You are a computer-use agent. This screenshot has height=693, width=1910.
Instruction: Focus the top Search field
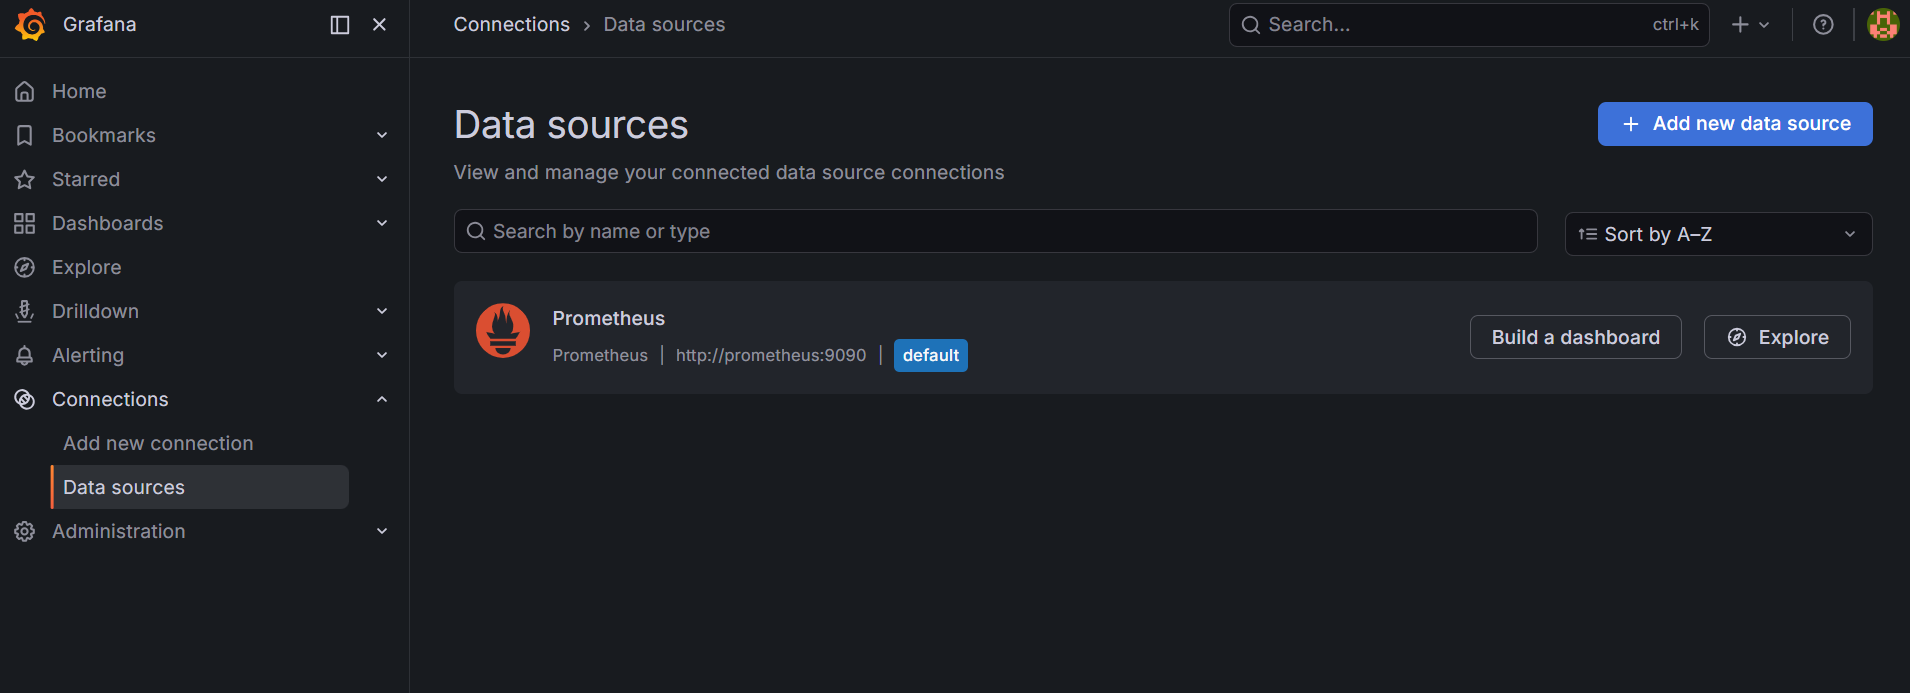[x=1469, y=25]
